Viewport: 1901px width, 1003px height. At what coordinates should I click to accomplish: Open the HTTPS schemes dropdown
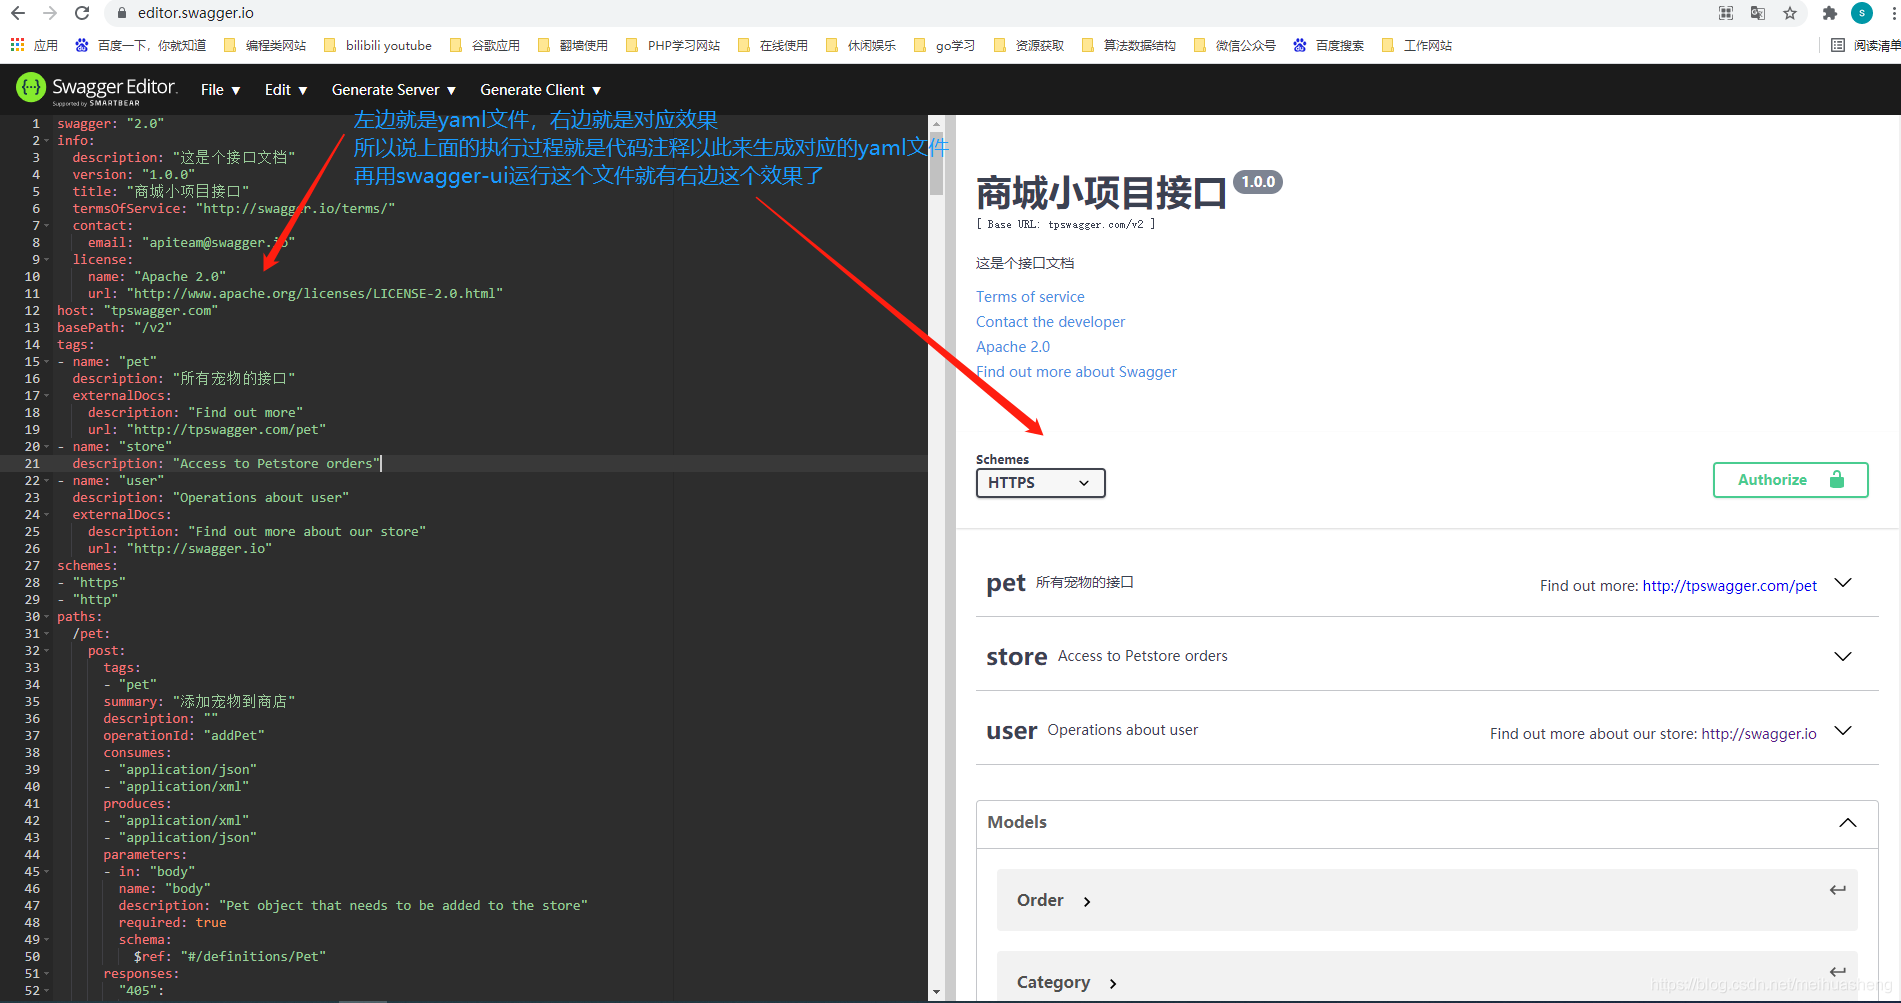(1040, 483)
